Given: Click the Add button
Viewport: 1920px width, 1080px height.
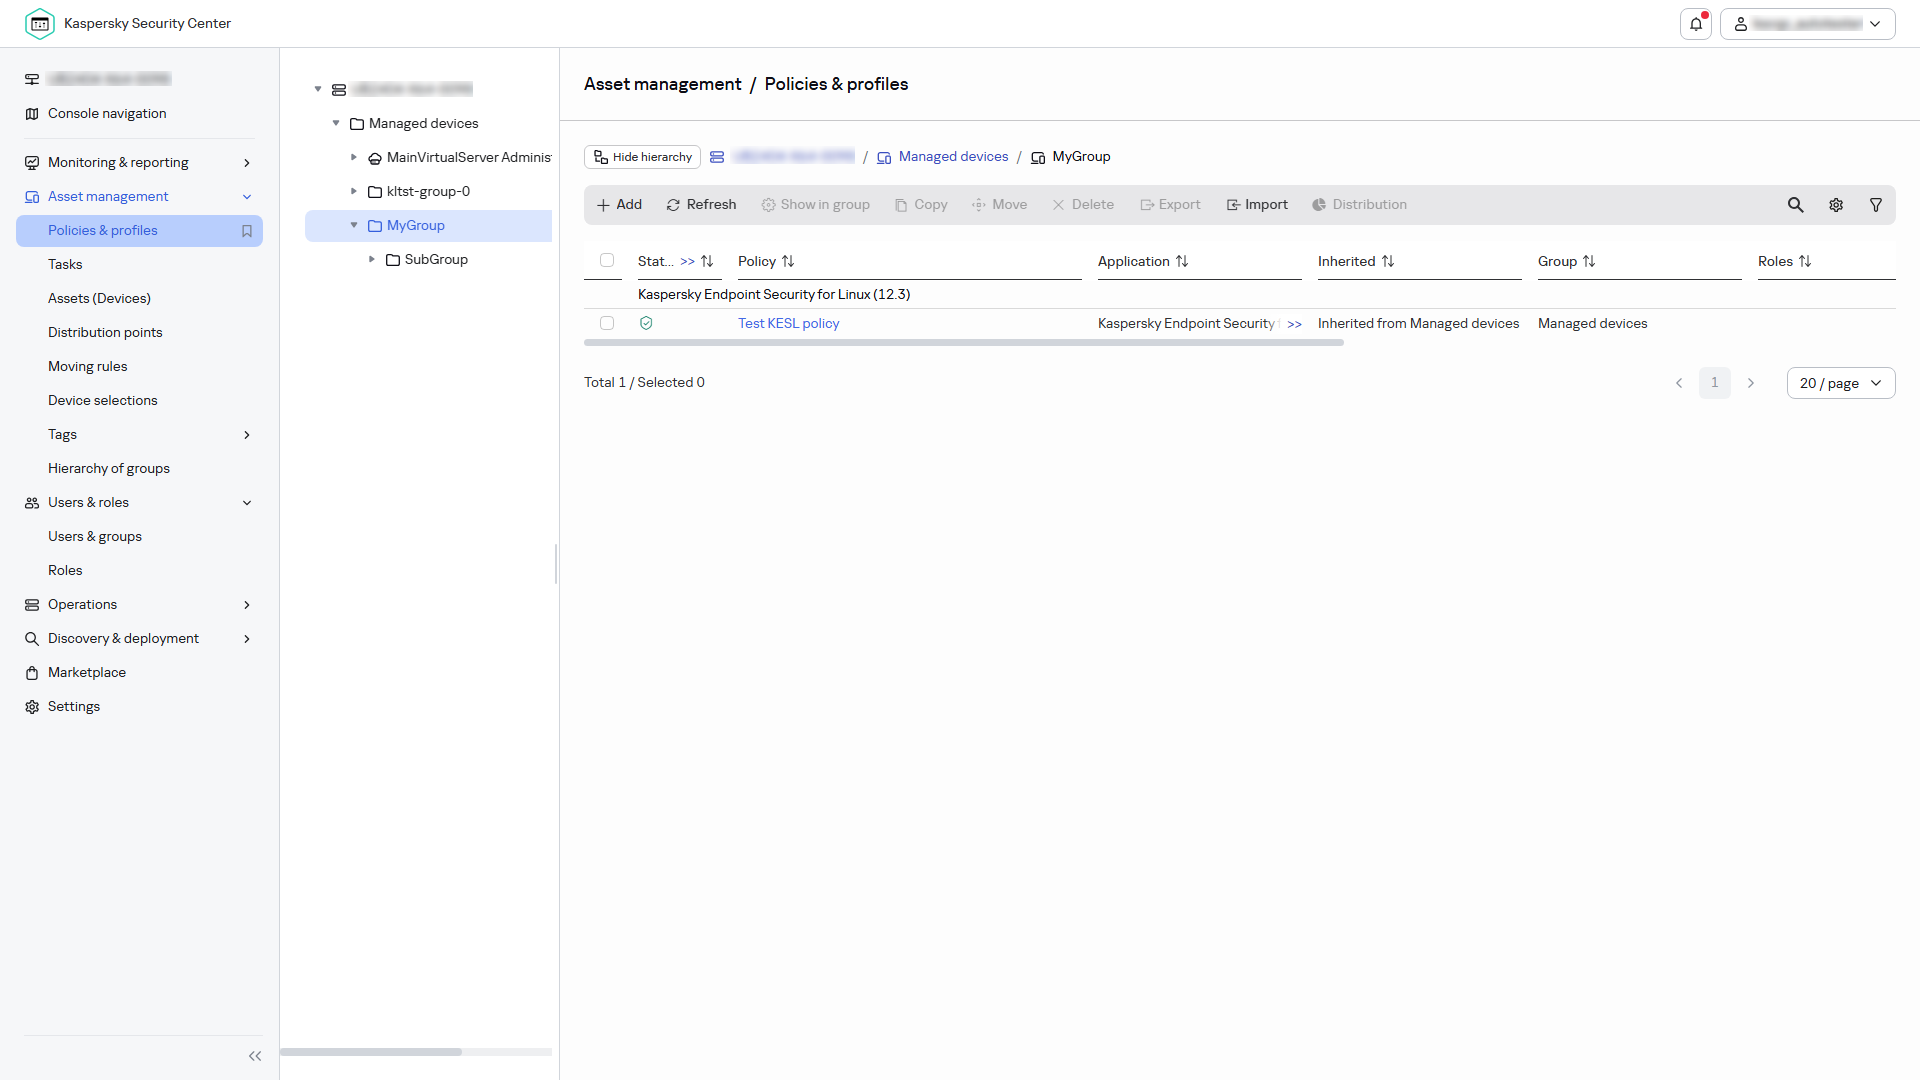Looking at the screenshot, I should (619, 205).
